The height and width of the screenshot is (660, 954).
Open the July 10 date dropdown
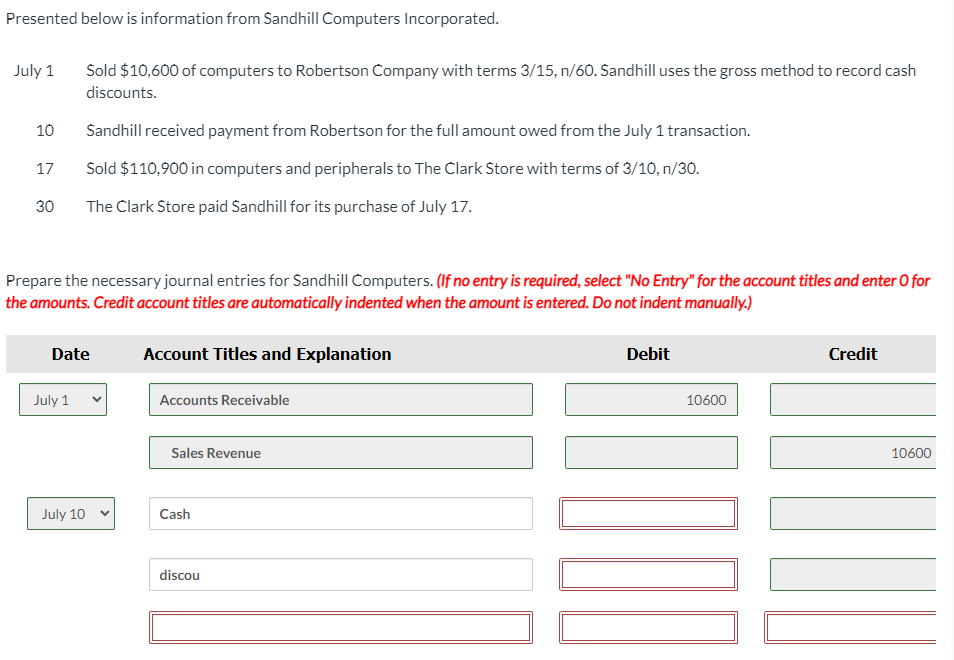click(x=70, y=513)
